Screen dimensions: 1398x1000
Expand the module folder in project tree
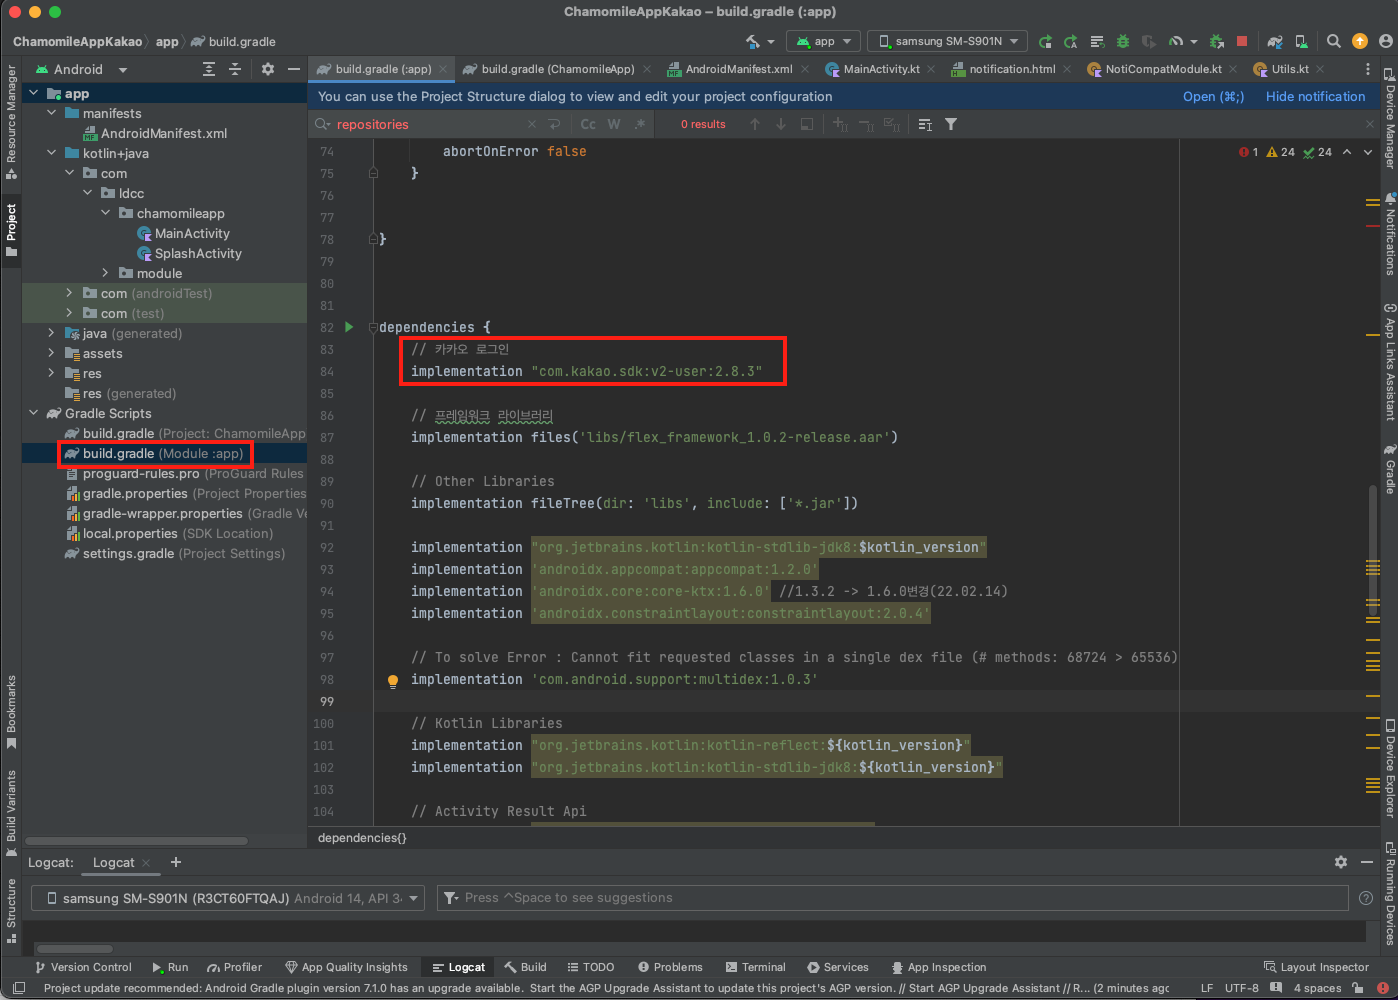[x=106, y=273]
